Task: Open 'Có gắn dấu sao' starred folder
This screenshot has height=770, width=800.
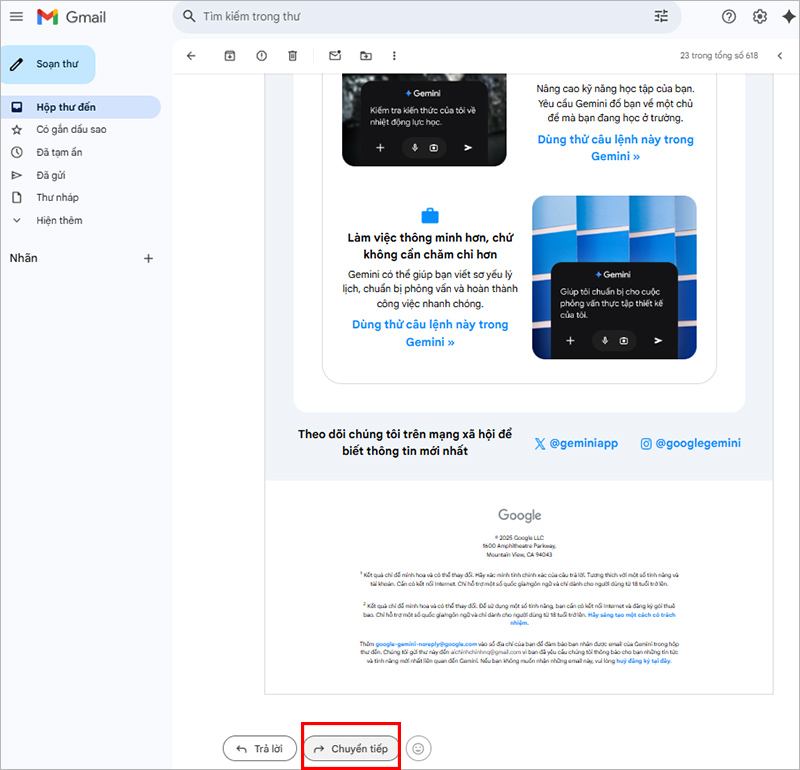Action: click(71, 130)
